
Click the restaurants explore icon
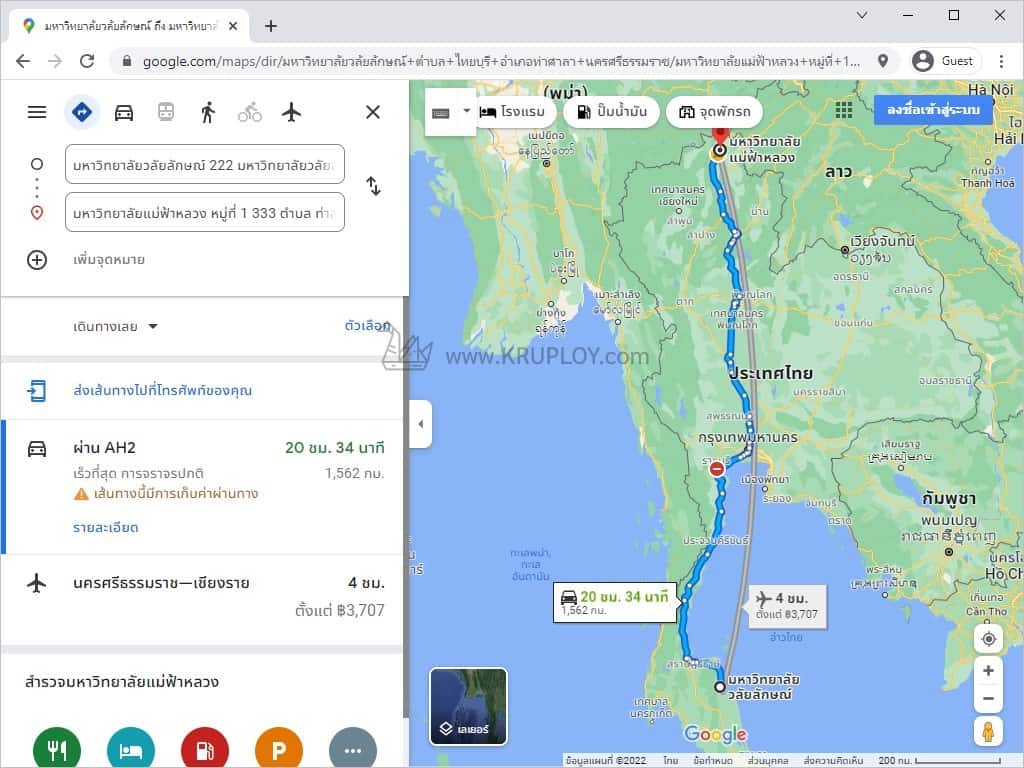click(57, 750)
